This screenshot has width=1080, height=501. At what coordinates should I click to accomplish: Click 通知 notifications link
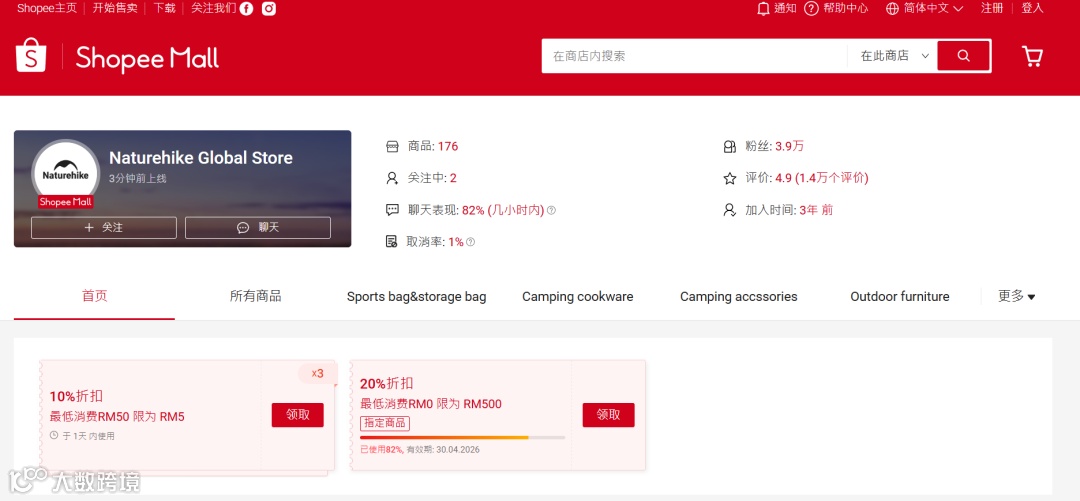pos(785,8)
